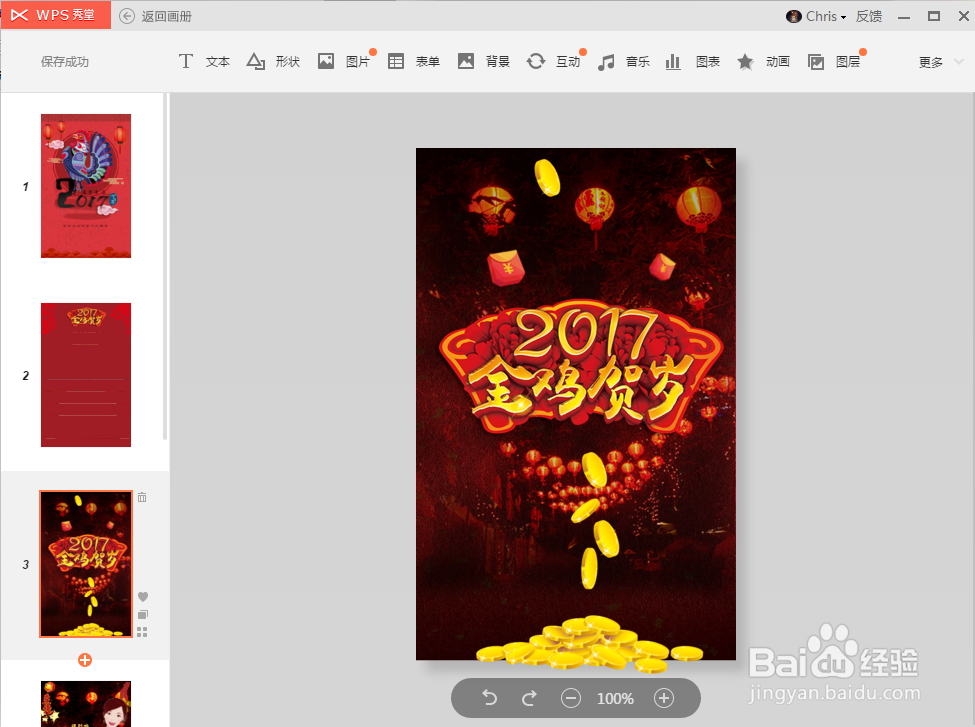Open the 反馈 feedback link
Image resolution: width=975 pixels, height=727 pixels.
869,16
